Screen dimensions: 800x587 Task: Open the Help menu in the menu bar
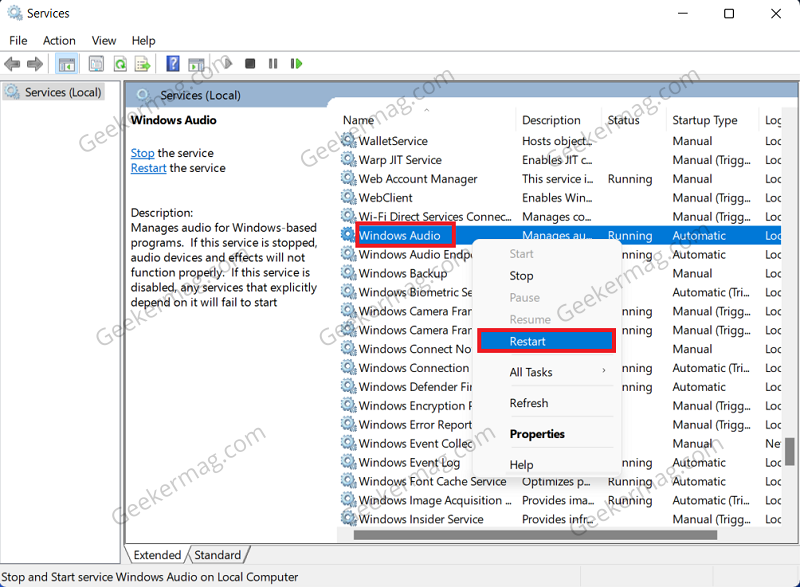pyautogui.click(x=143, y=40)
